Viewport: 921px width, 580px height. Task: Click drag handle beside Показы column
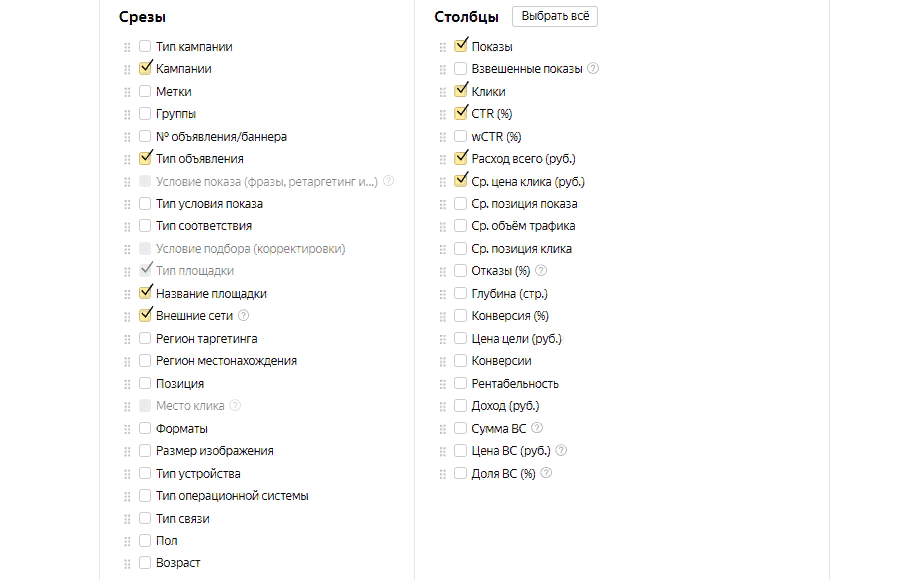[443, 47]
